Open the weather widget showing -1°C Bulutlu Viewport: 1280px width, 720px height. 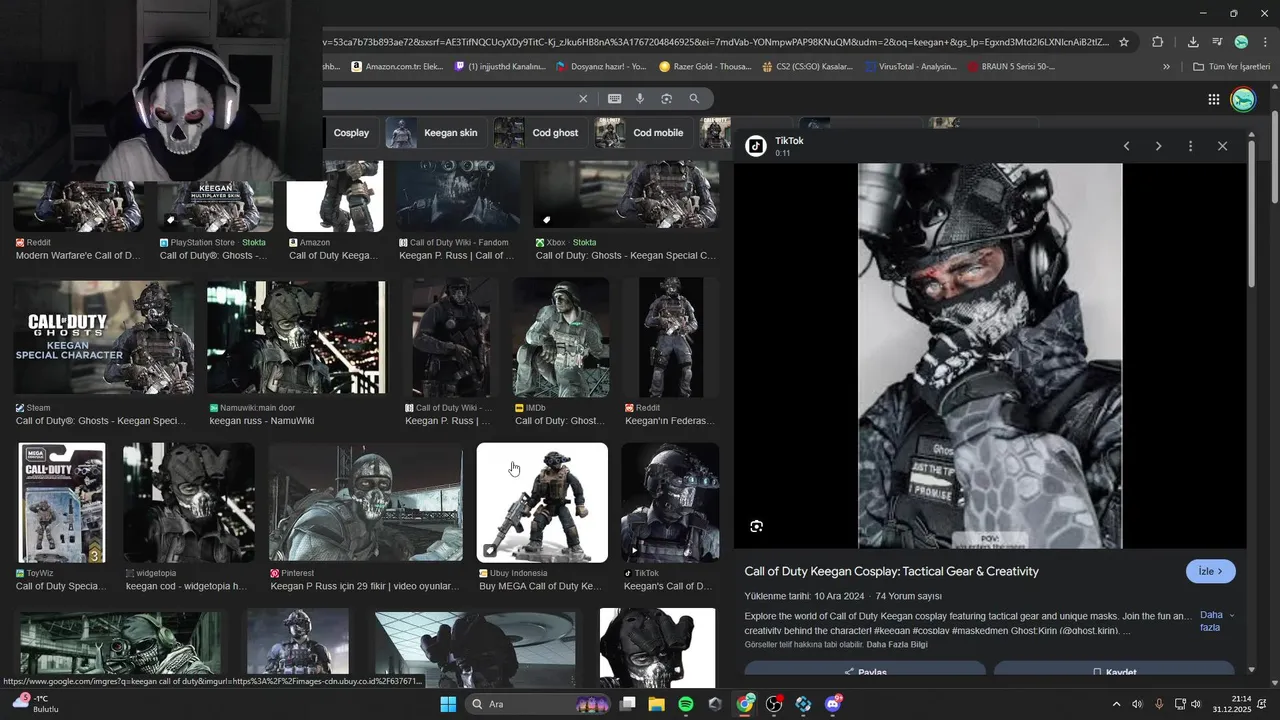coord(36,704)
